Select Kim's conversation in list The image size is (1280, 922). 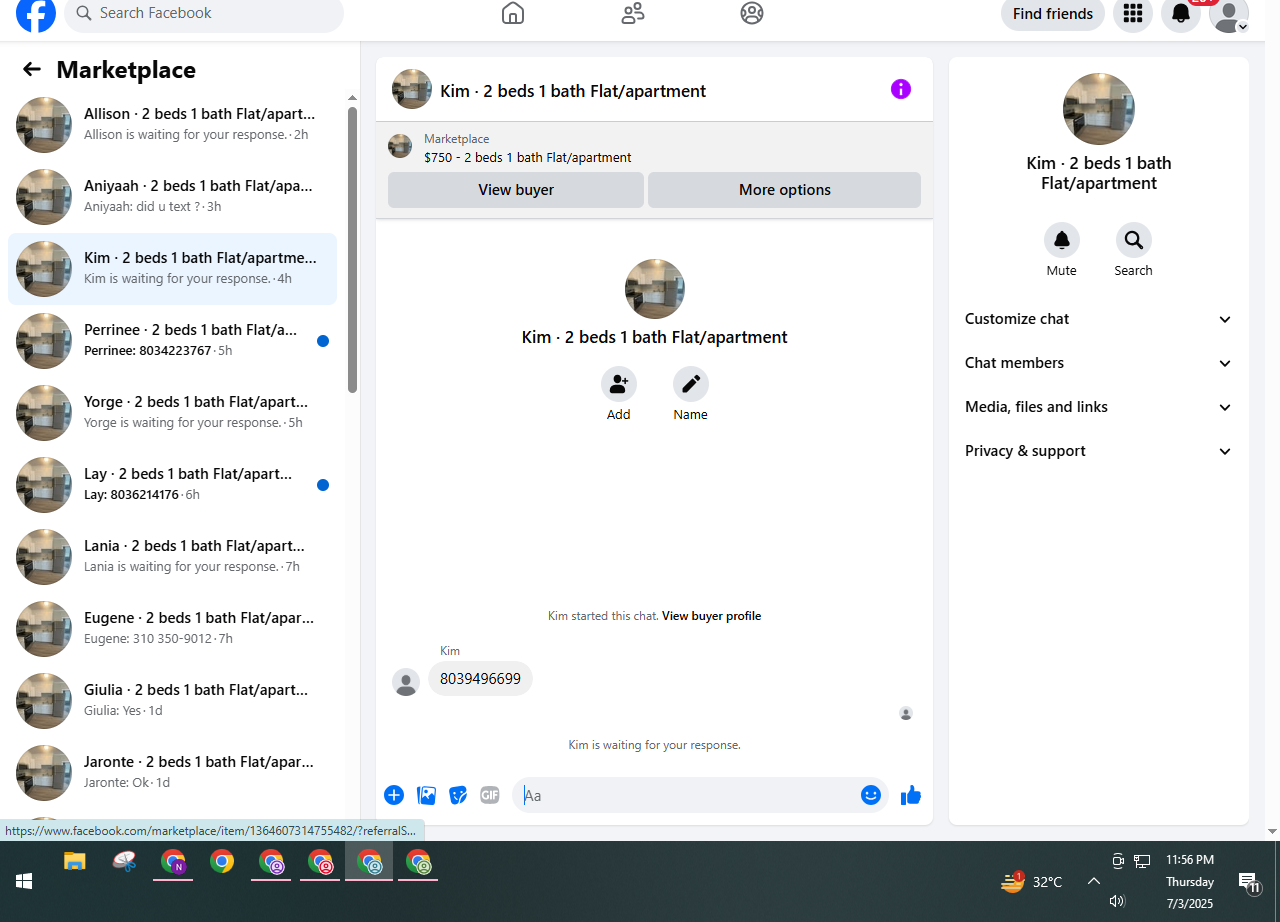coord(172,269)
